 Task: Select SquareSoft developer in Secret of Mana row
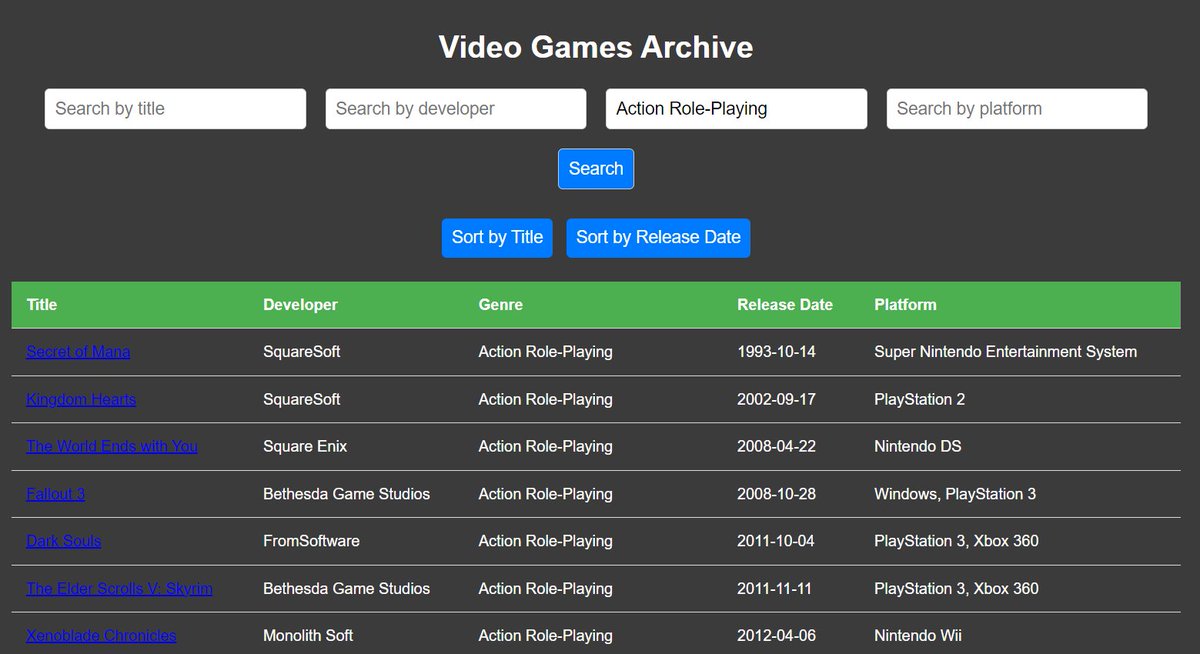pyautogui.click(x=302, y=352)
